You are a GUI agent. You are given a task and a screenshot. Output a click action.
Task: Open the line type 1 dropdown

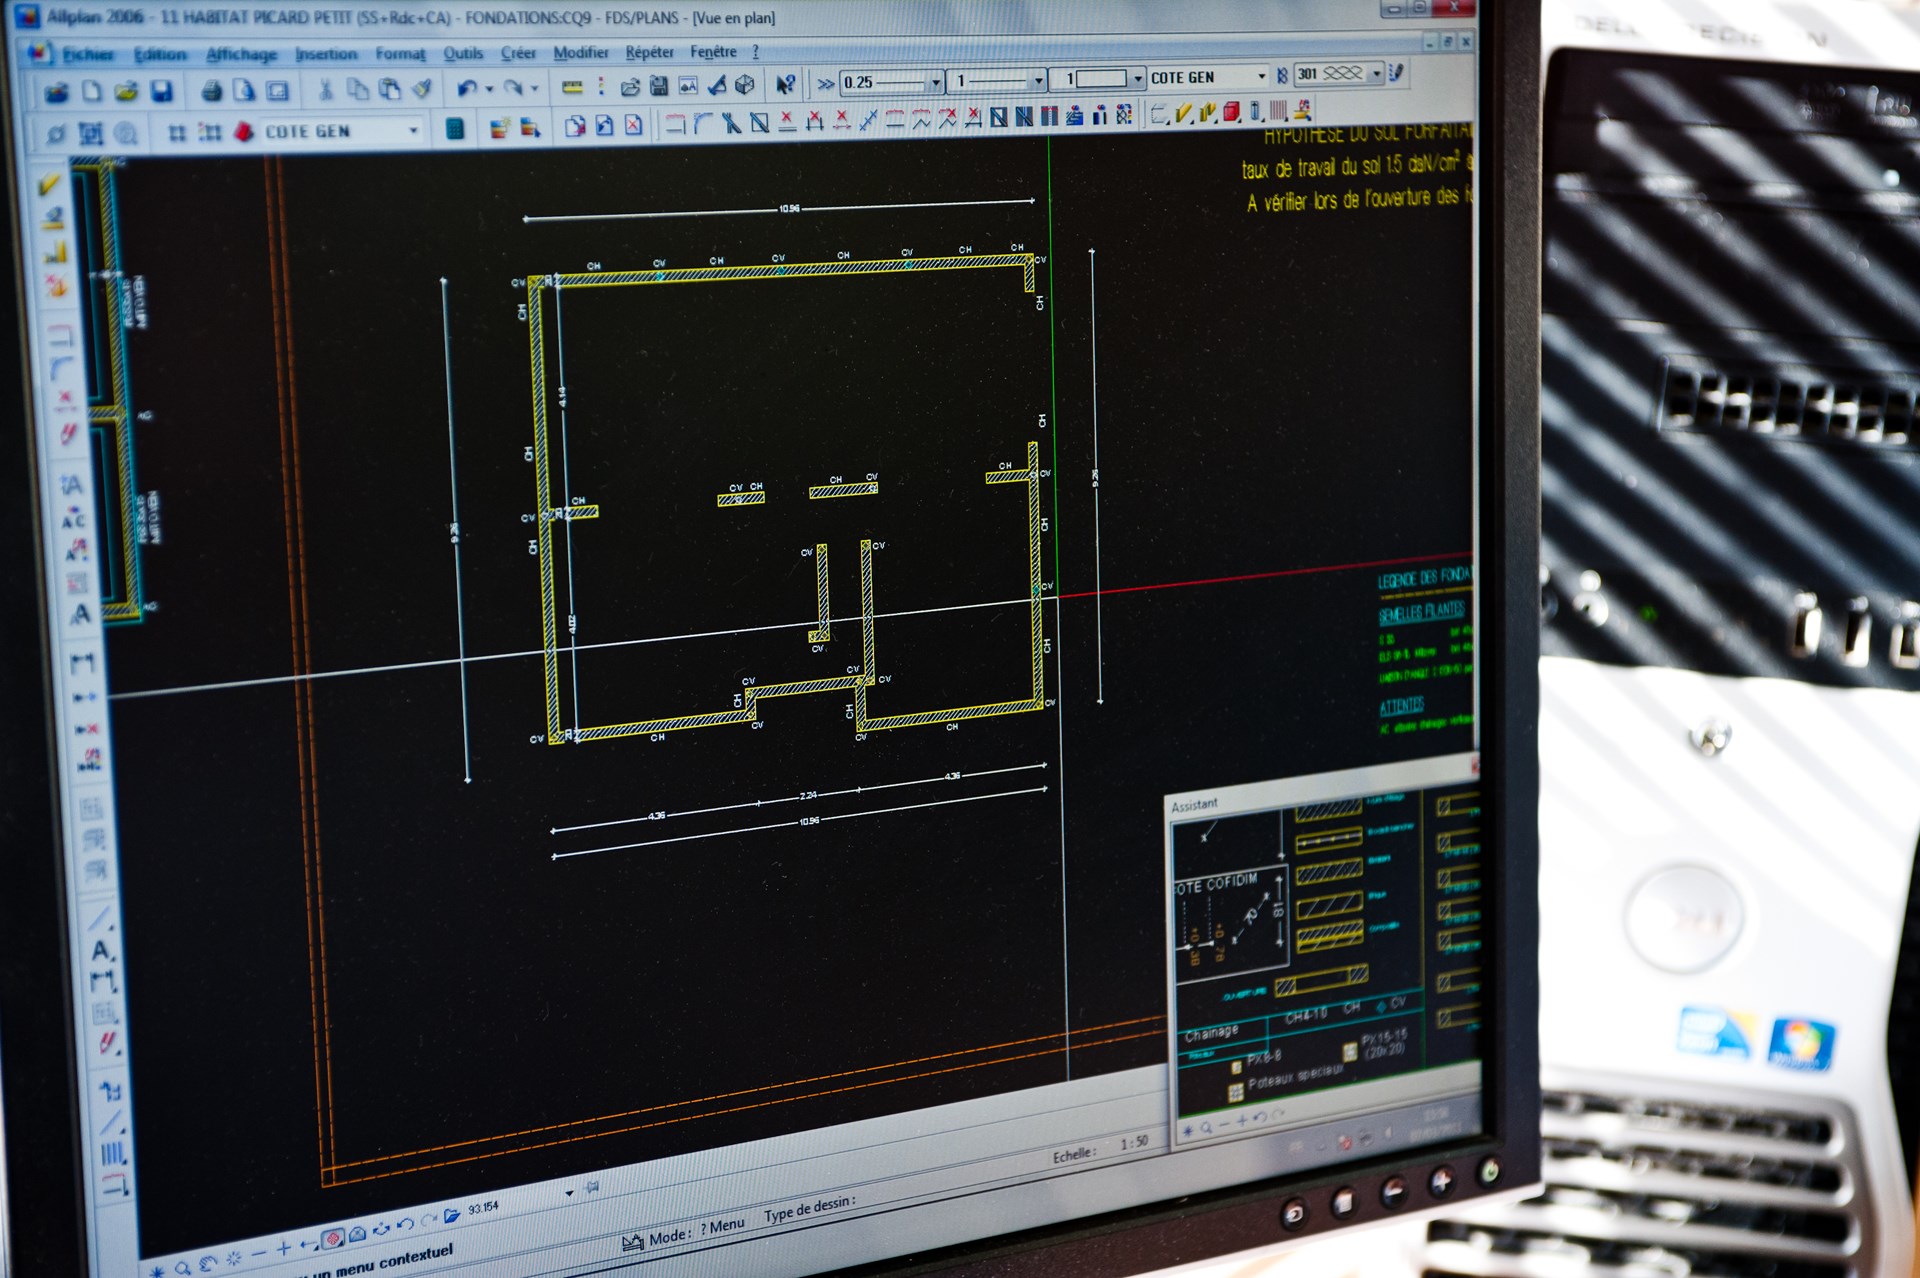point(1038,80)
